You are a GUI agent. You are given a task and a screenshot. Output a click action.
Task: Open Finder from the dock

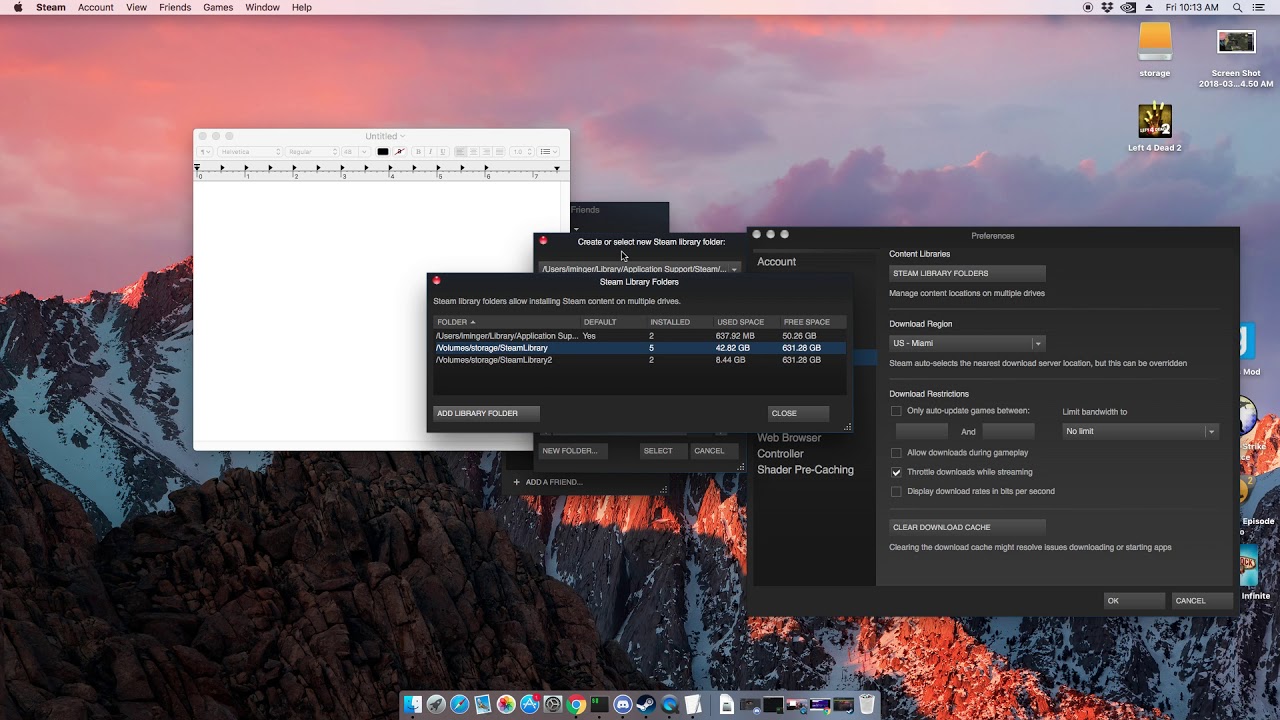413,704
